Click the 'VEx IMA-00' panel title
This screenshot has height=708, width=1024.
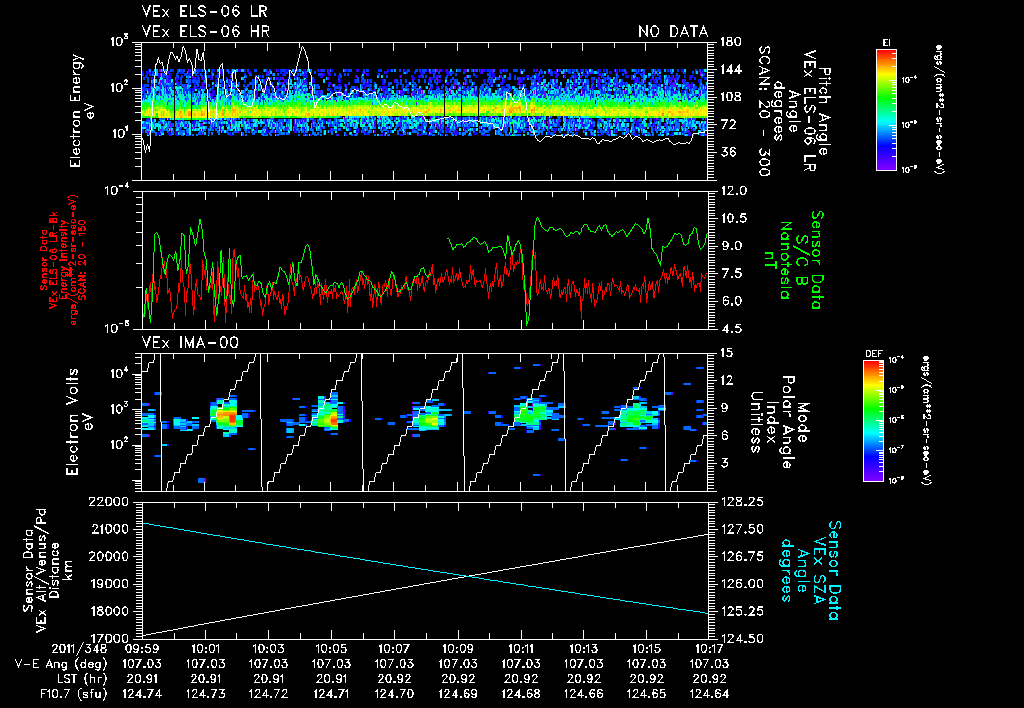coord(190,342)
